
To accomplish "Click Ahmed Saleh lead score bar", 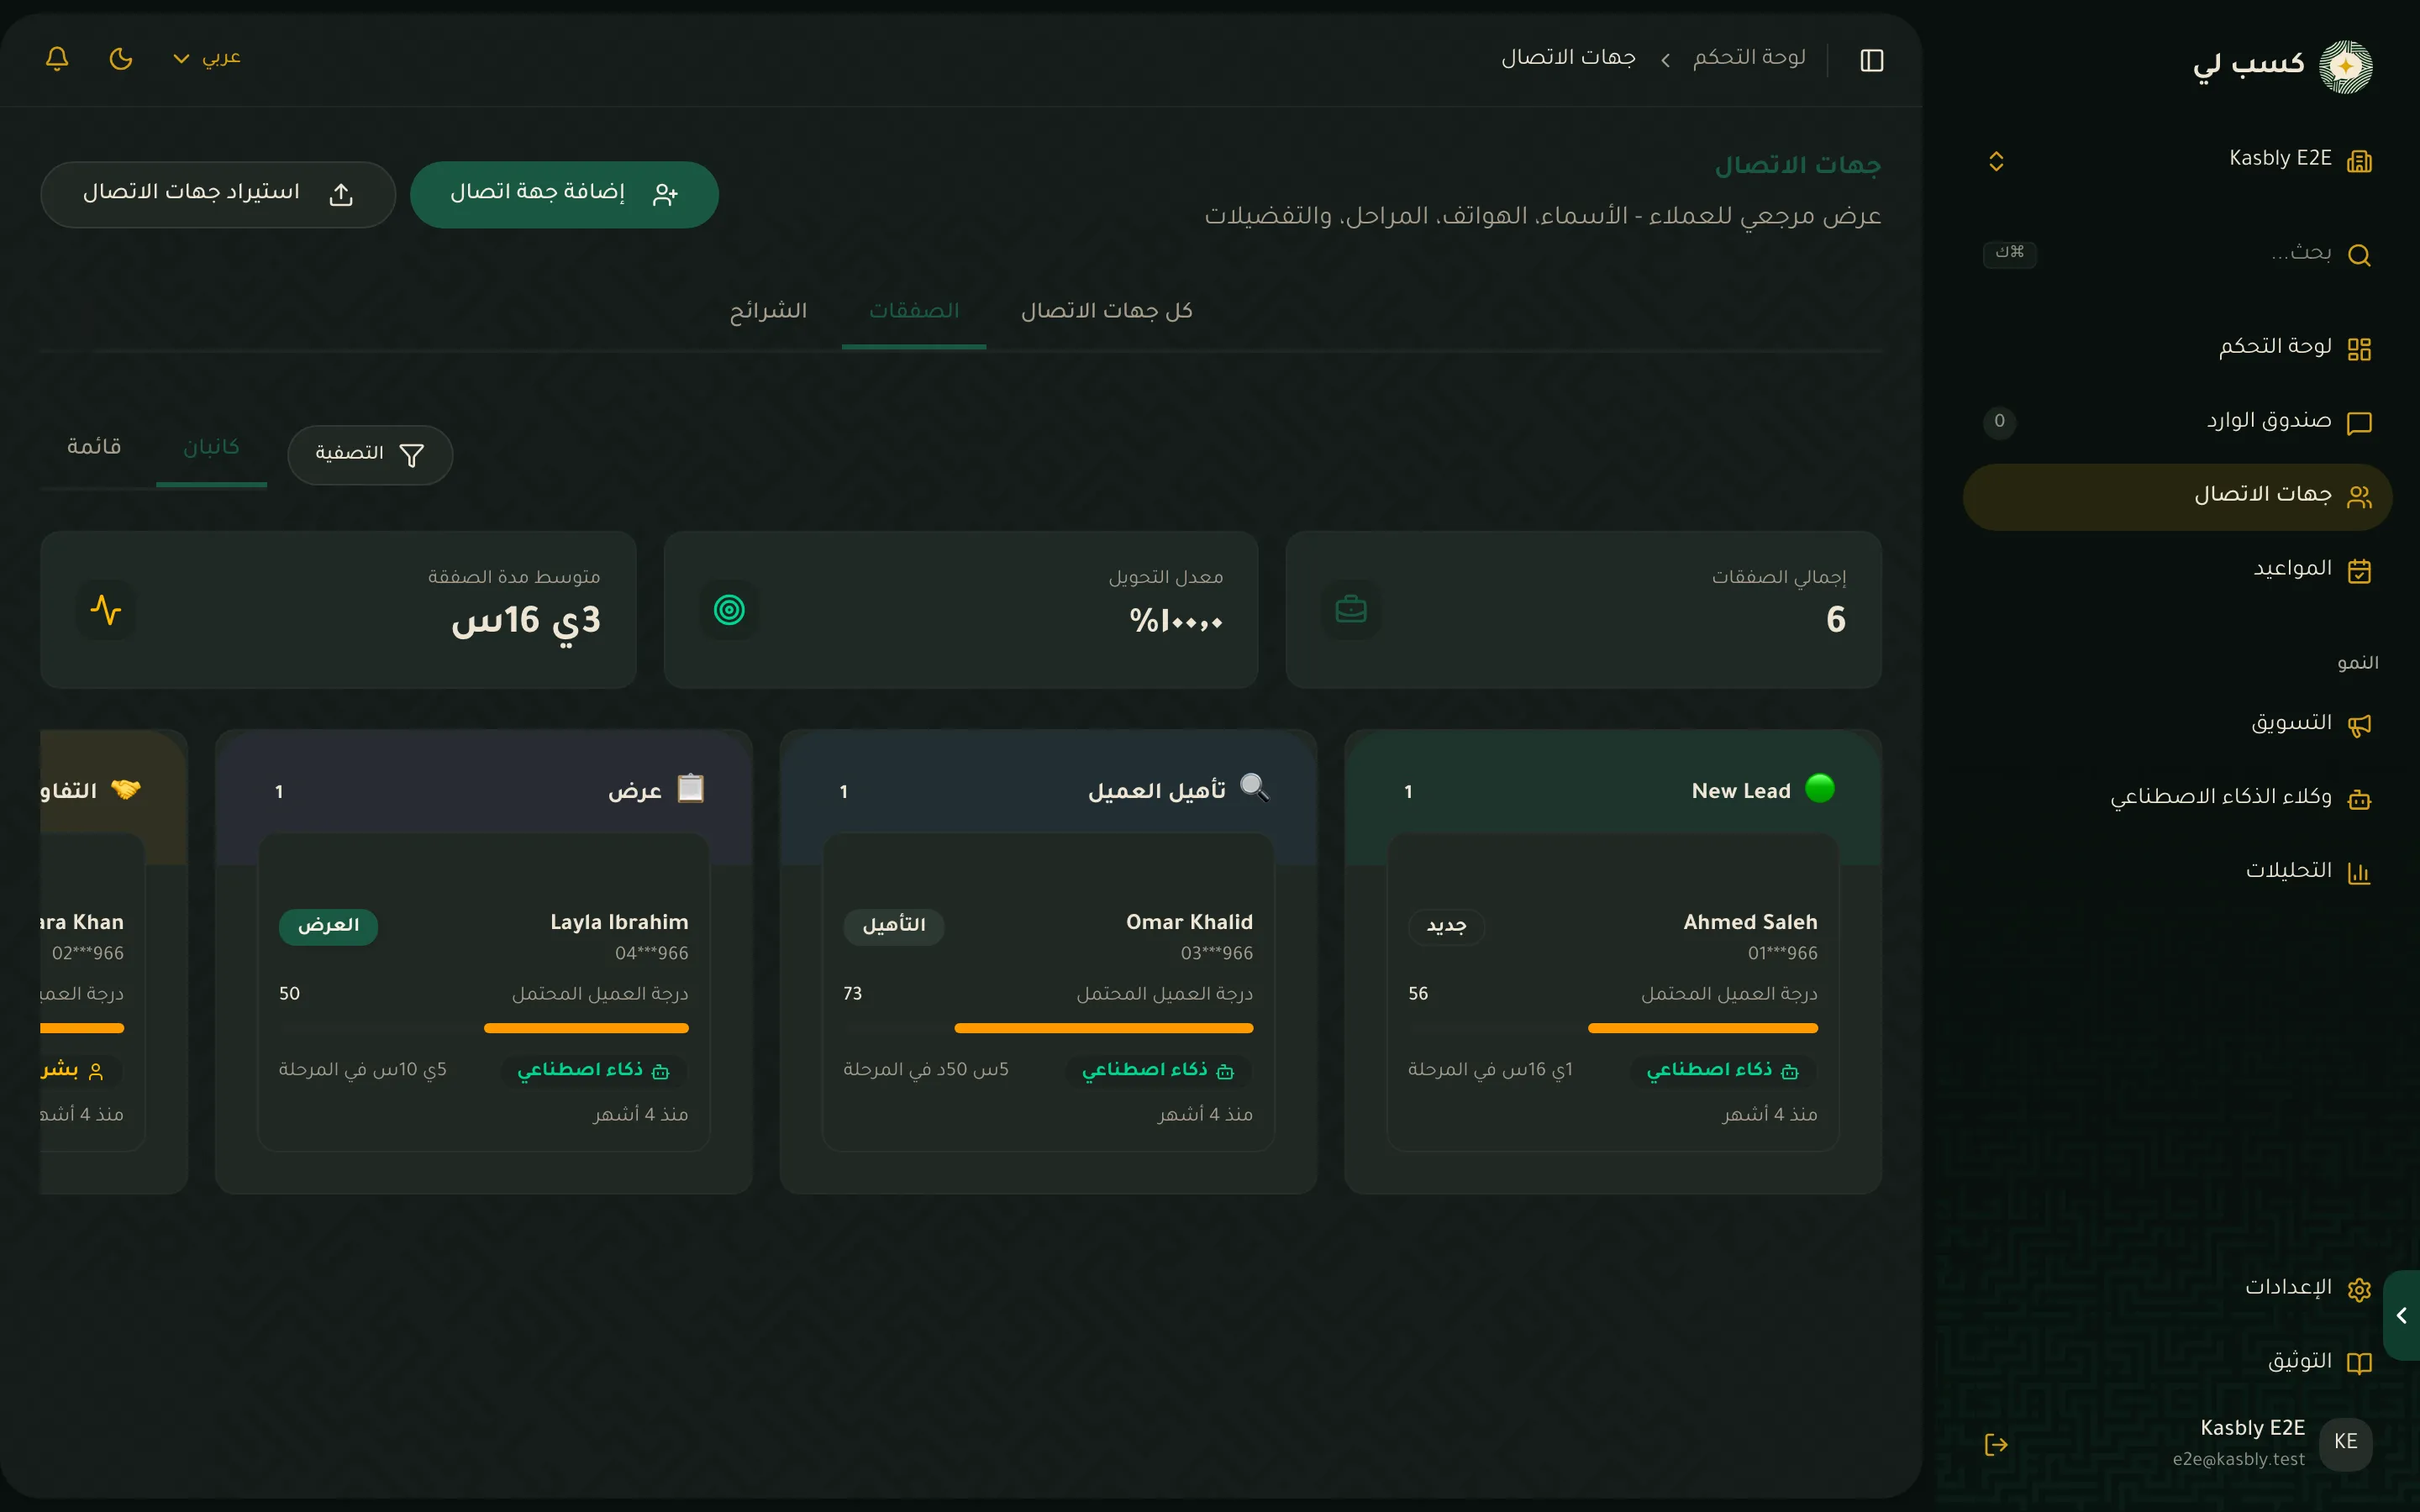I will 1613,1028.
